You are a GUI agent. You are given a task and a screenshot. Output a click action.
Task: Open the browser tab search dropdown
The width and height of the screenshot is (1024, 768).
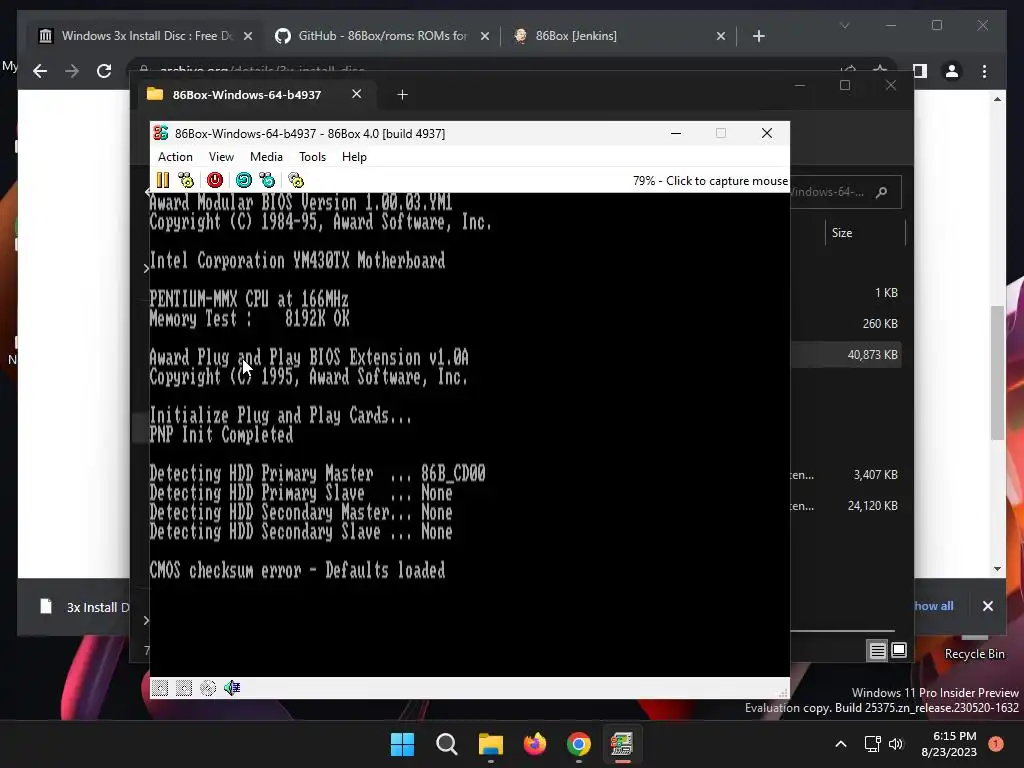[844, 25]
